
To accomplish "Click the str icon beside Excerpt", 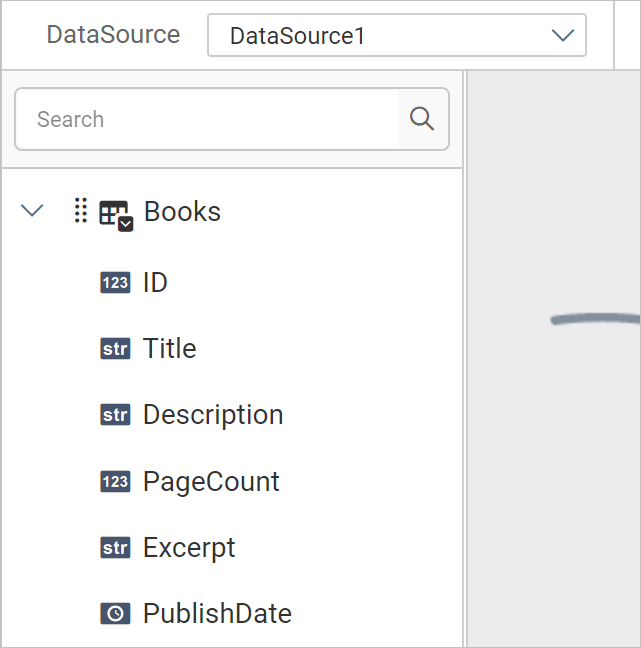I will tap(115, 548).
